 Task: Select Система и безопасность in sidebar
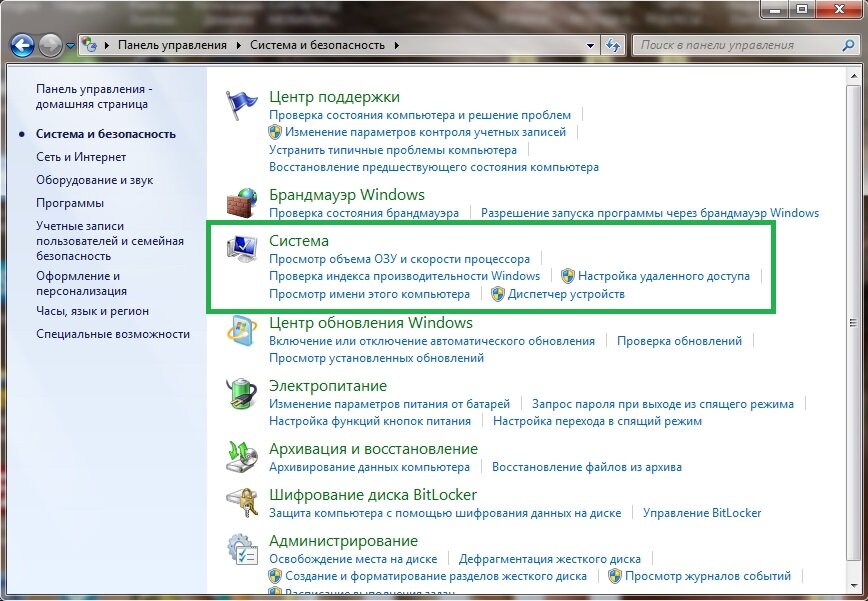106,134
